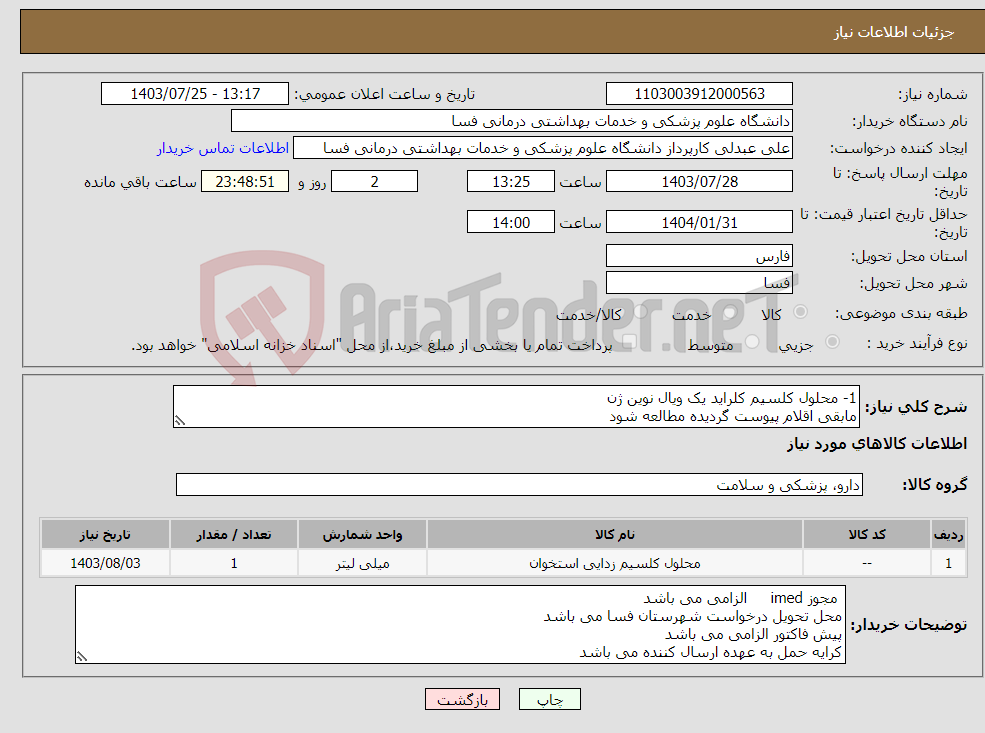Click the row number cell 1
Image resolution: width=985 pixels, height=733 pixels.
(x=948, y=563)
